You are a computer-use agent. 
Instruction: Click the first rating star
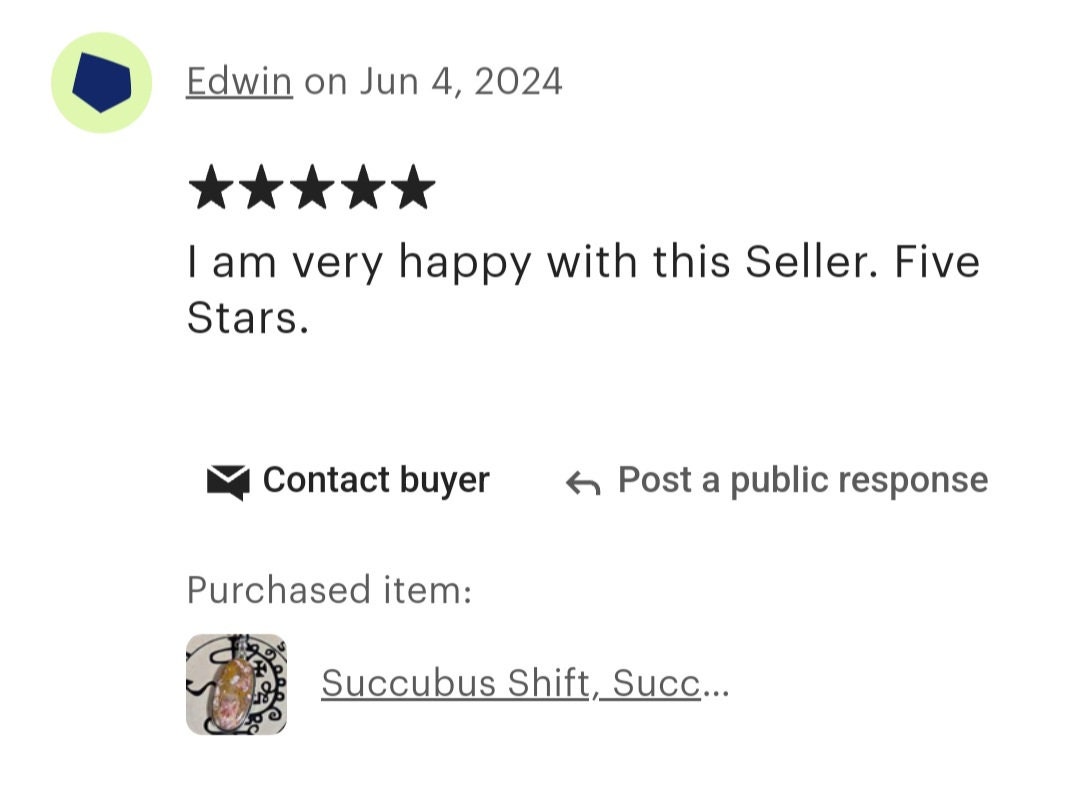(x=211, y=187)
